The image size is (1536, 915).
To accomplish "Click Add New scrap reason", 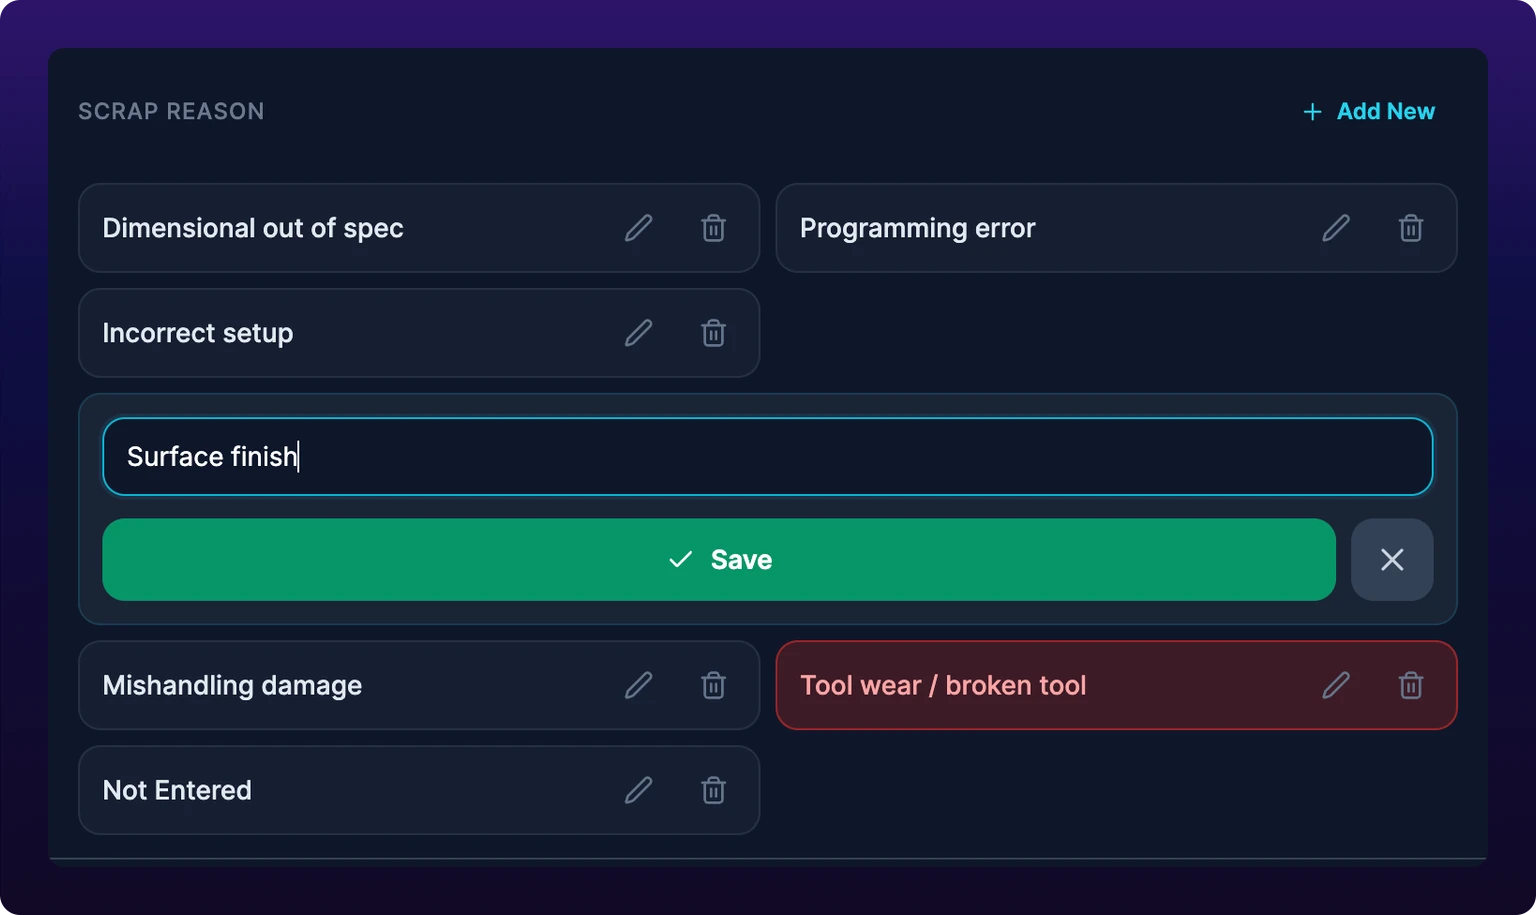I will tap(1369, 111).
